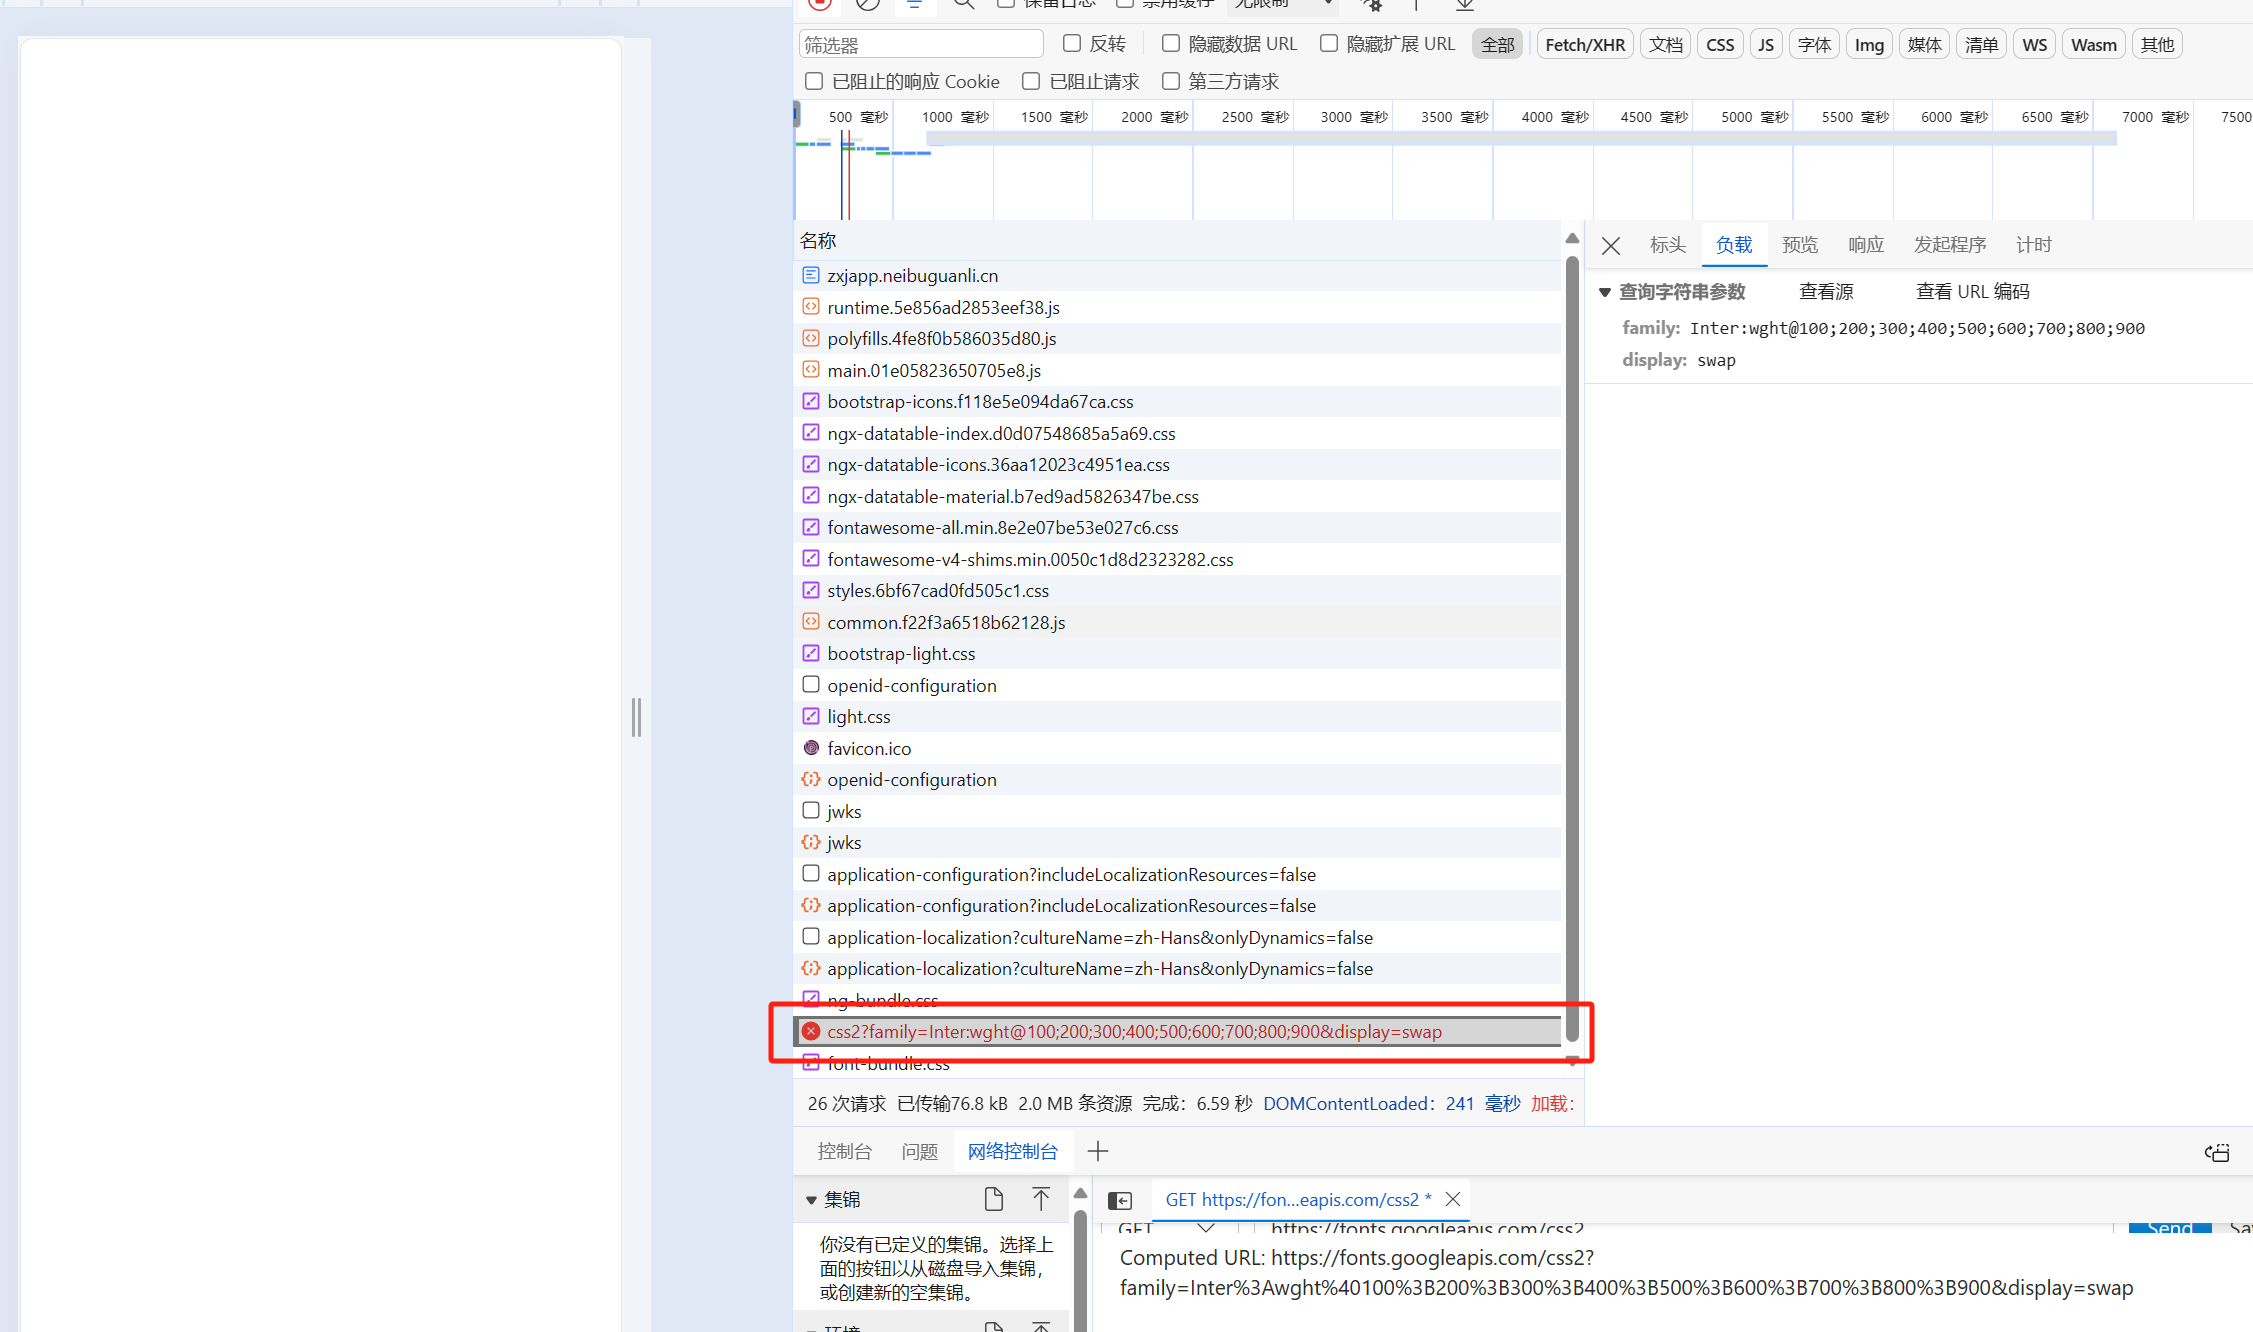
Task: Close the GET css2 request tab
Action: pos(1453,1199)
